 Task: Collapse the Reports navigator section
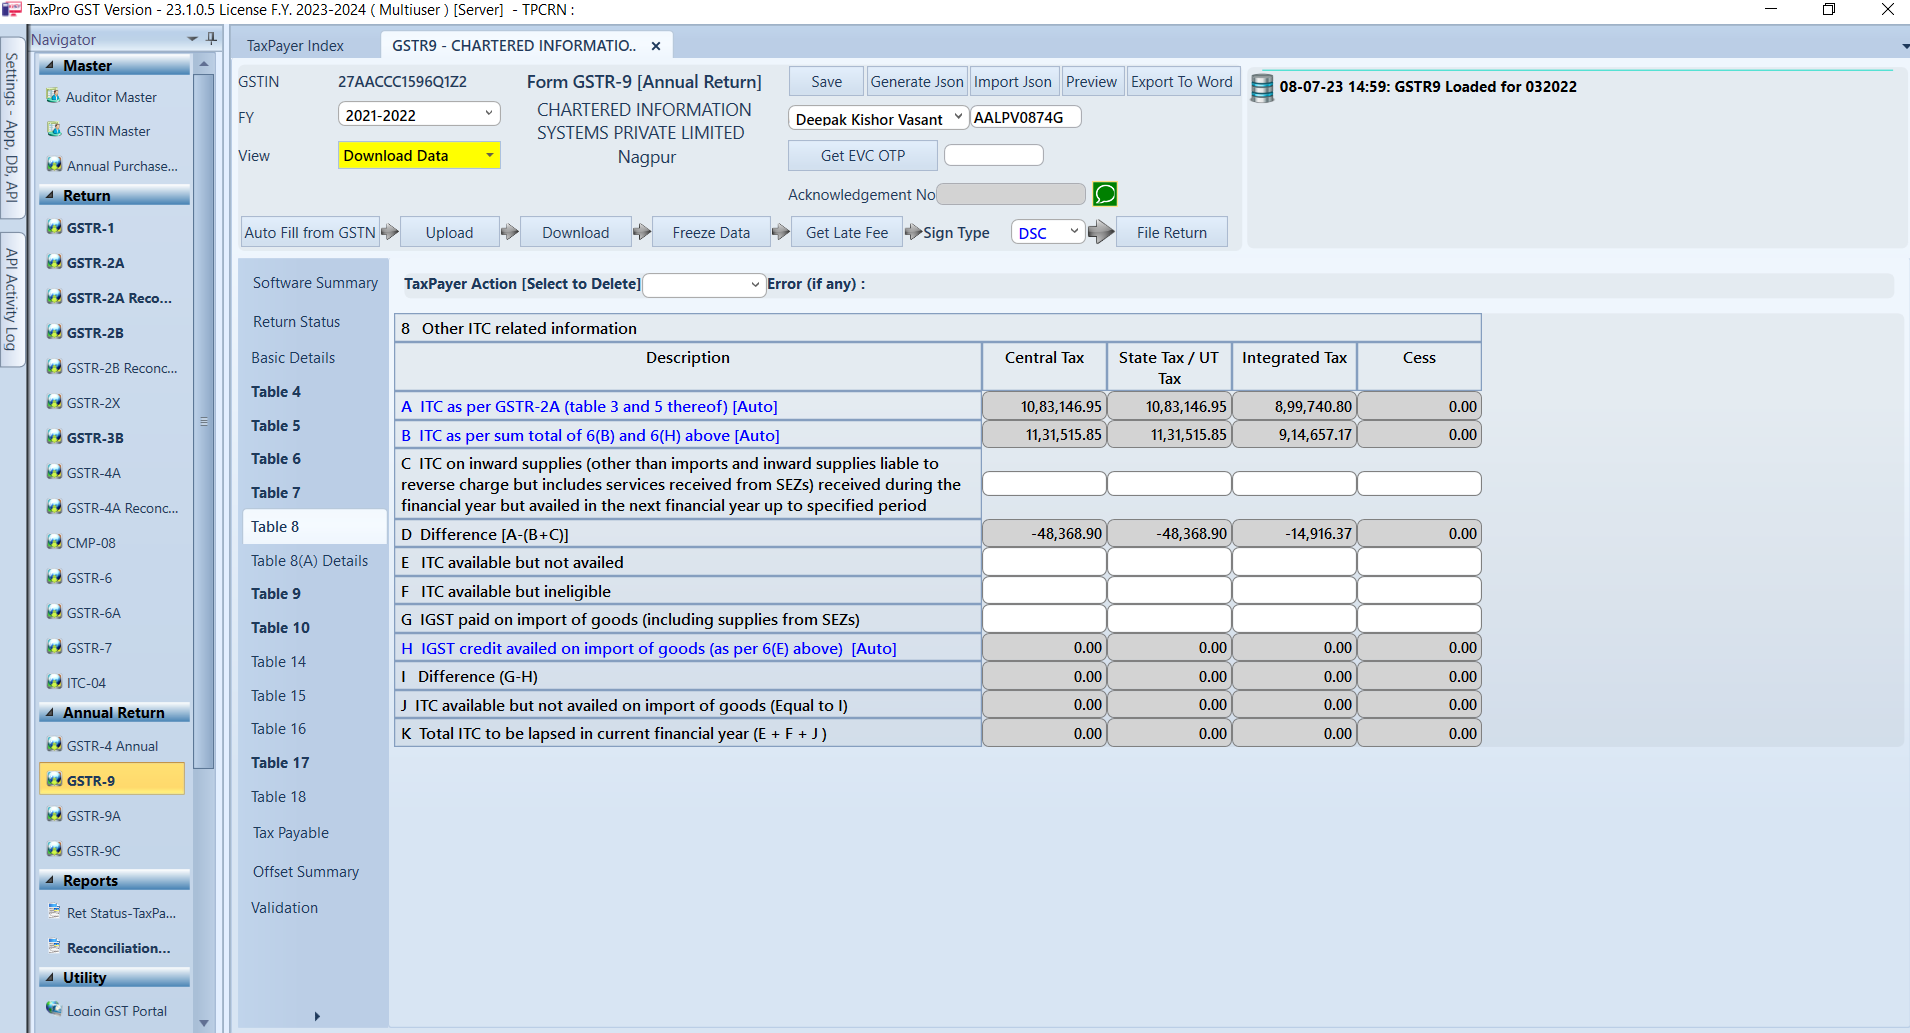pos(50,880)
